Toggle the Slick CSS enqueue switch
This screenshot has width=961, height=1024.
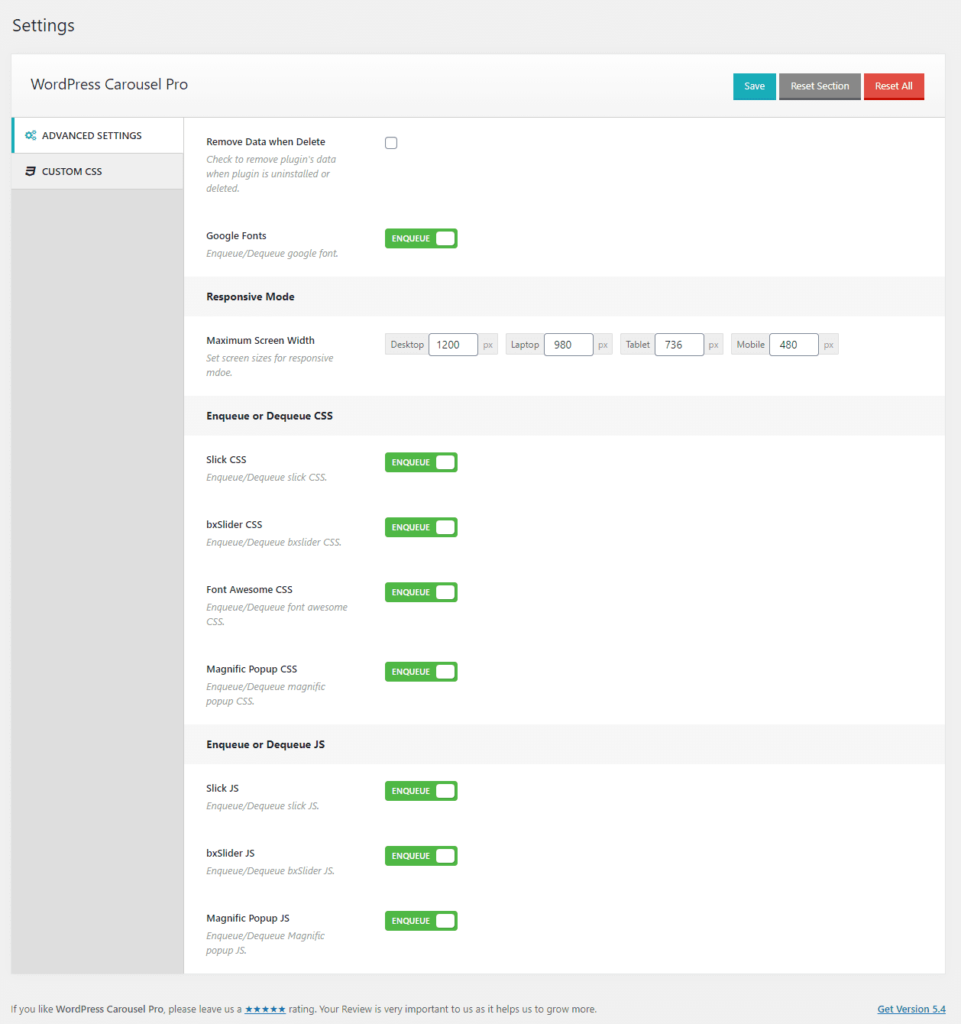click(x=420, y=462)
